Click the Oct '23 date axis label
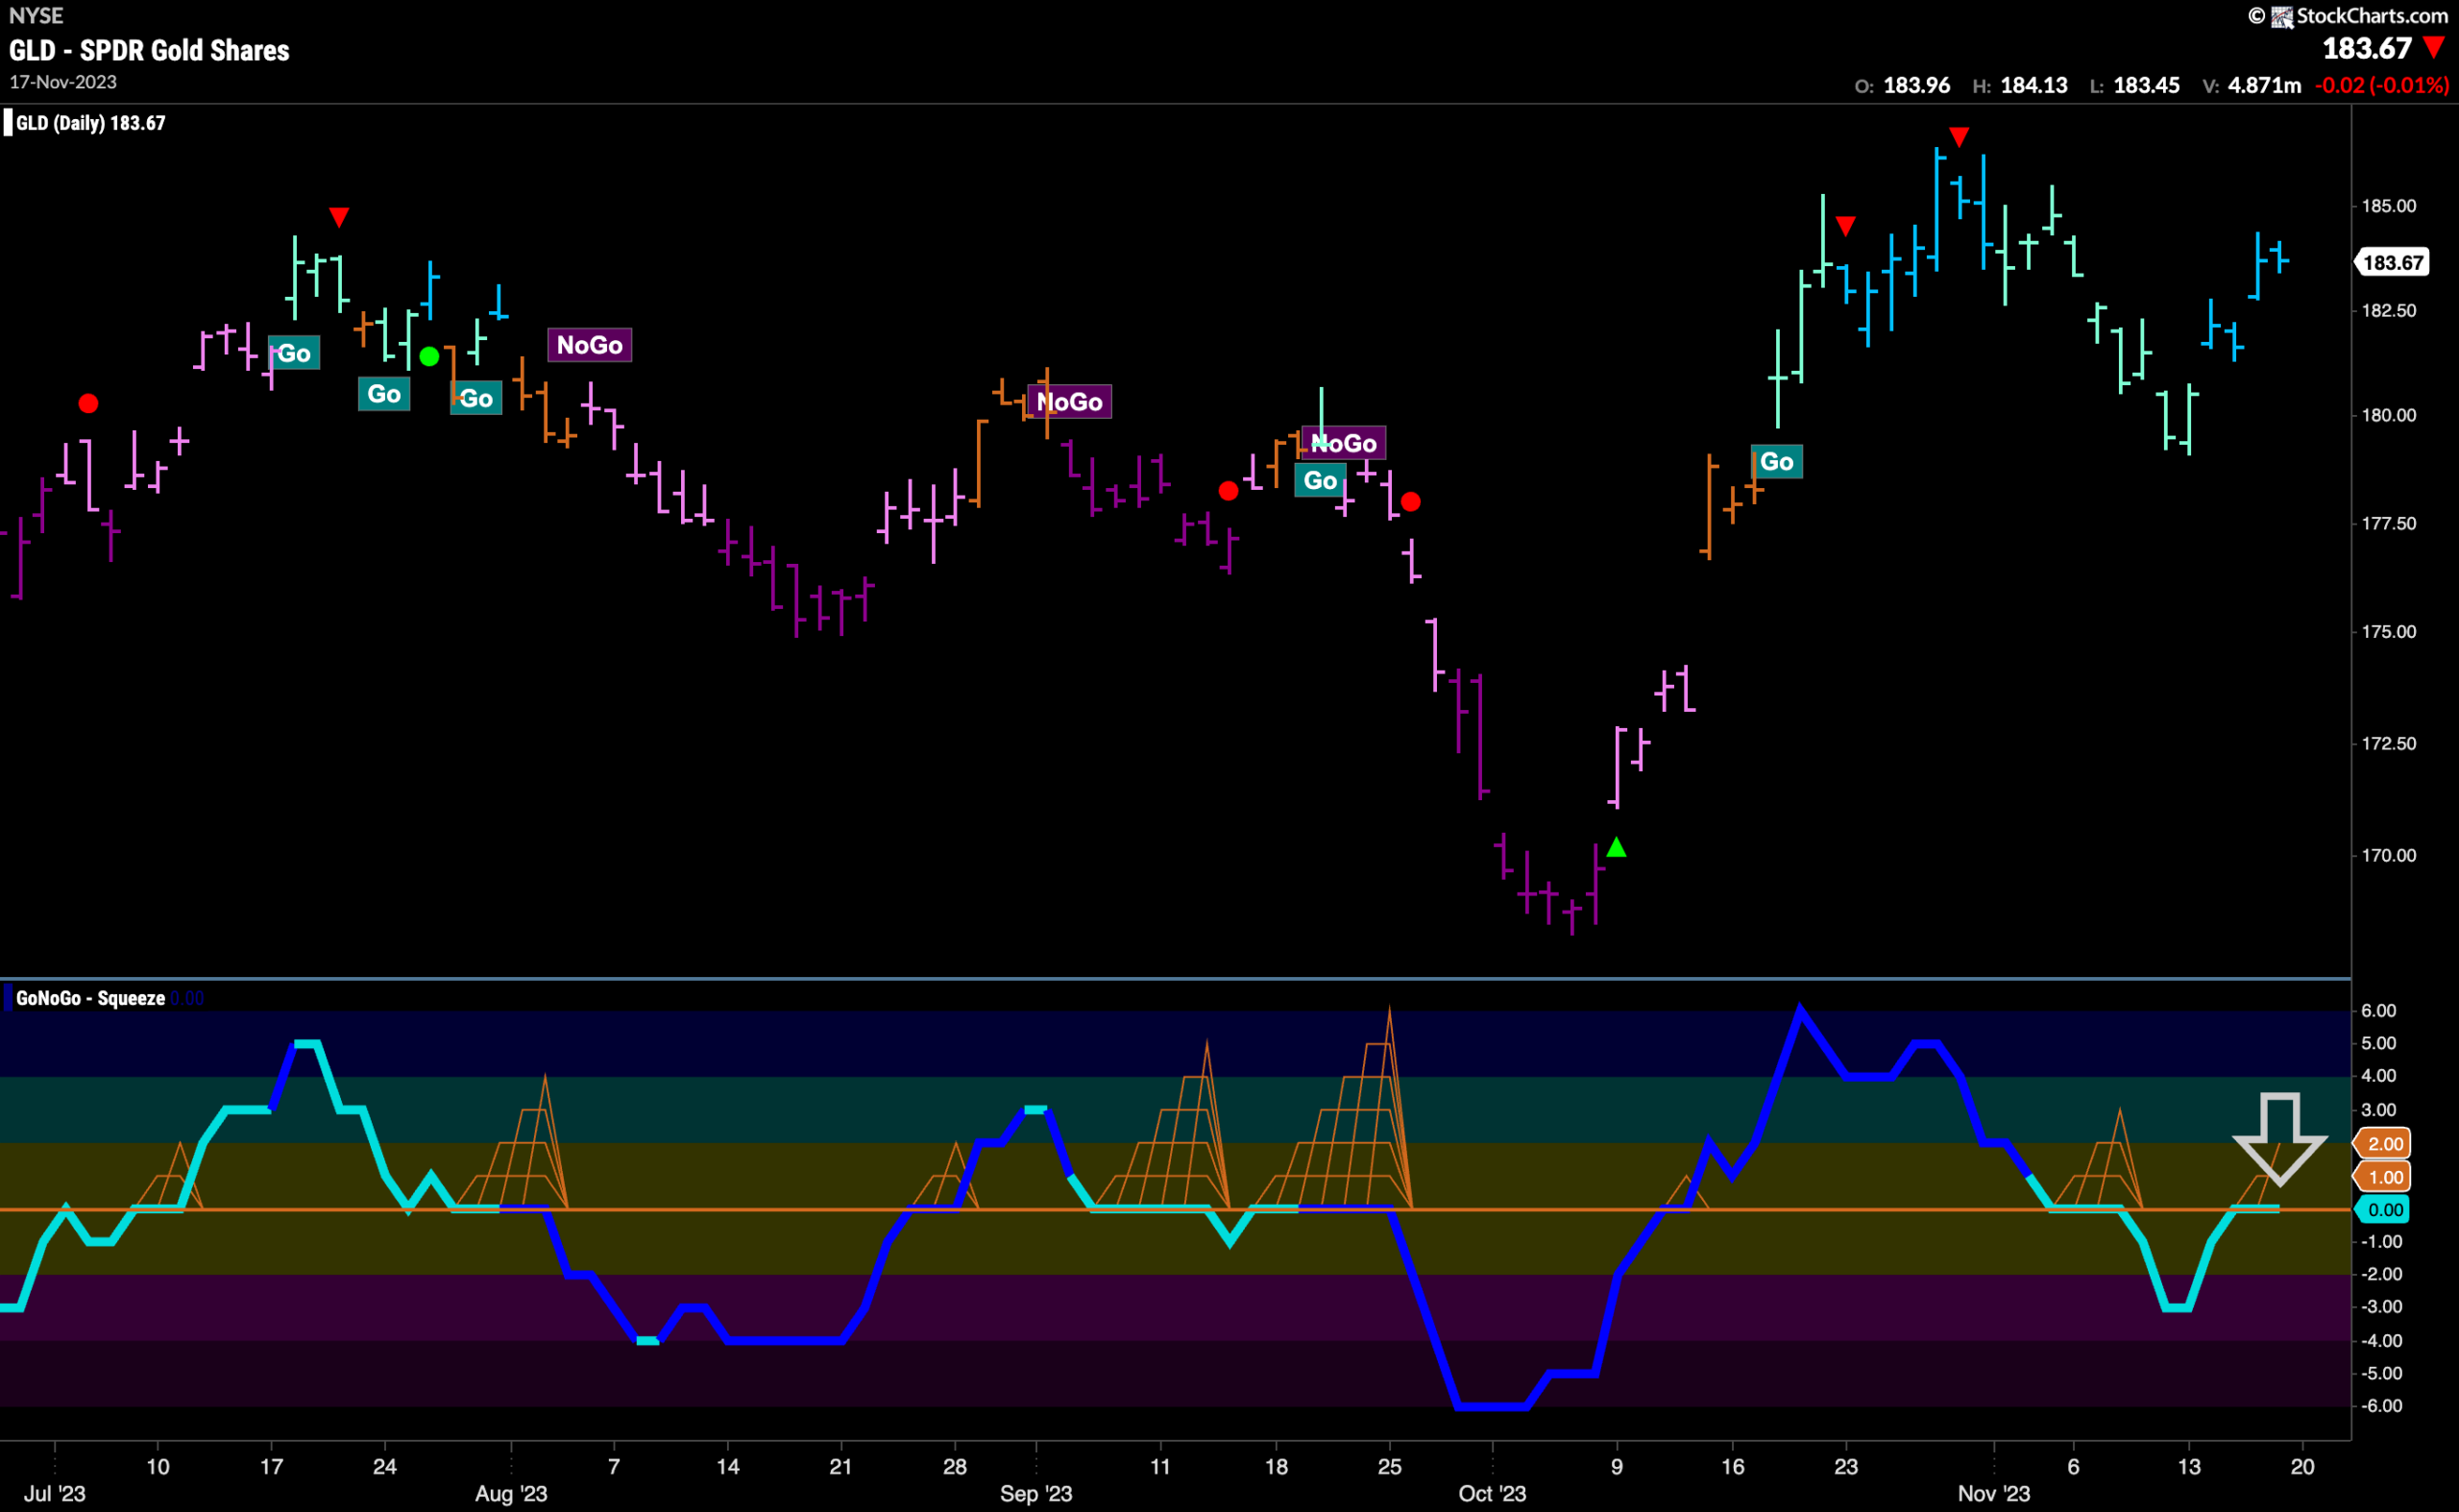 coord(1492,1493)
